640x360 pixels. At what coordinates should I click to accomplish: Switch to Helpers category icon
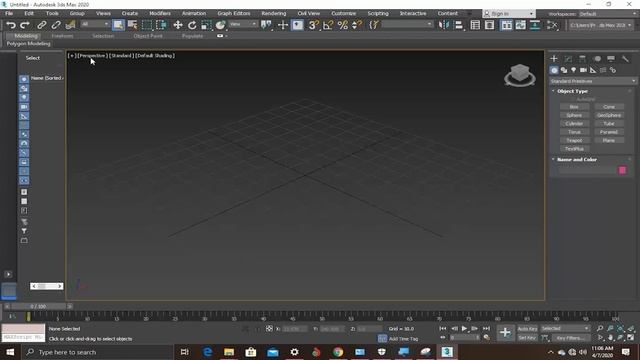click(593, 70)
